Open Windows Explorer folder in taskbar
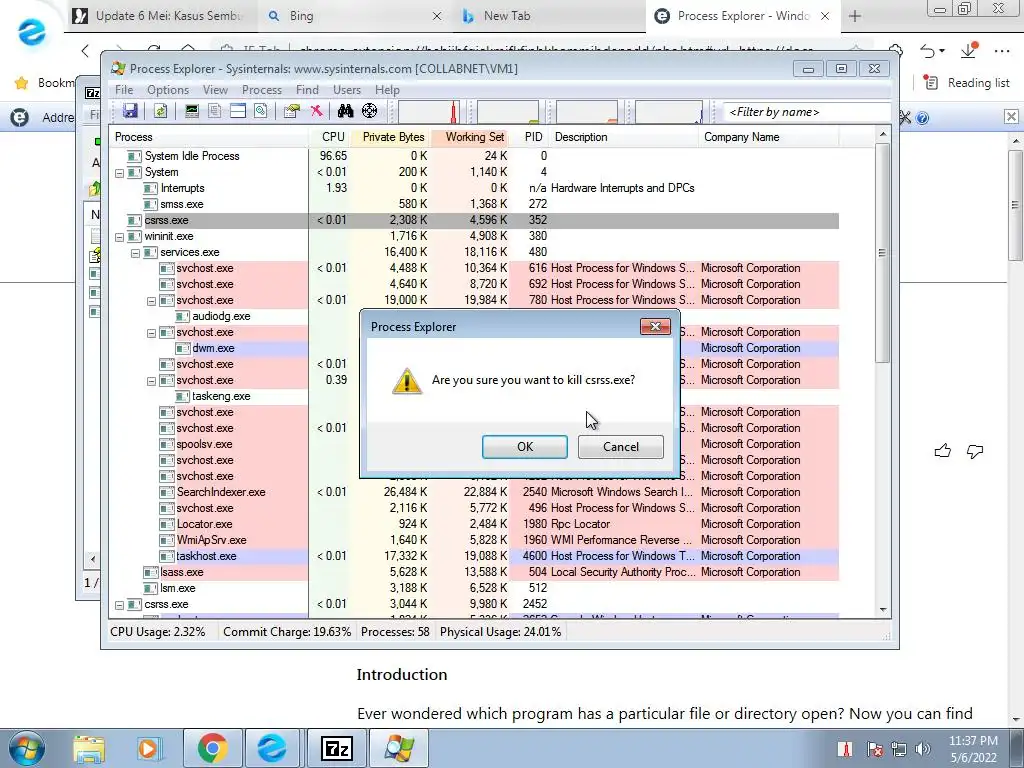This screenshot has width=1024, height=768. [x=89, y=748]
